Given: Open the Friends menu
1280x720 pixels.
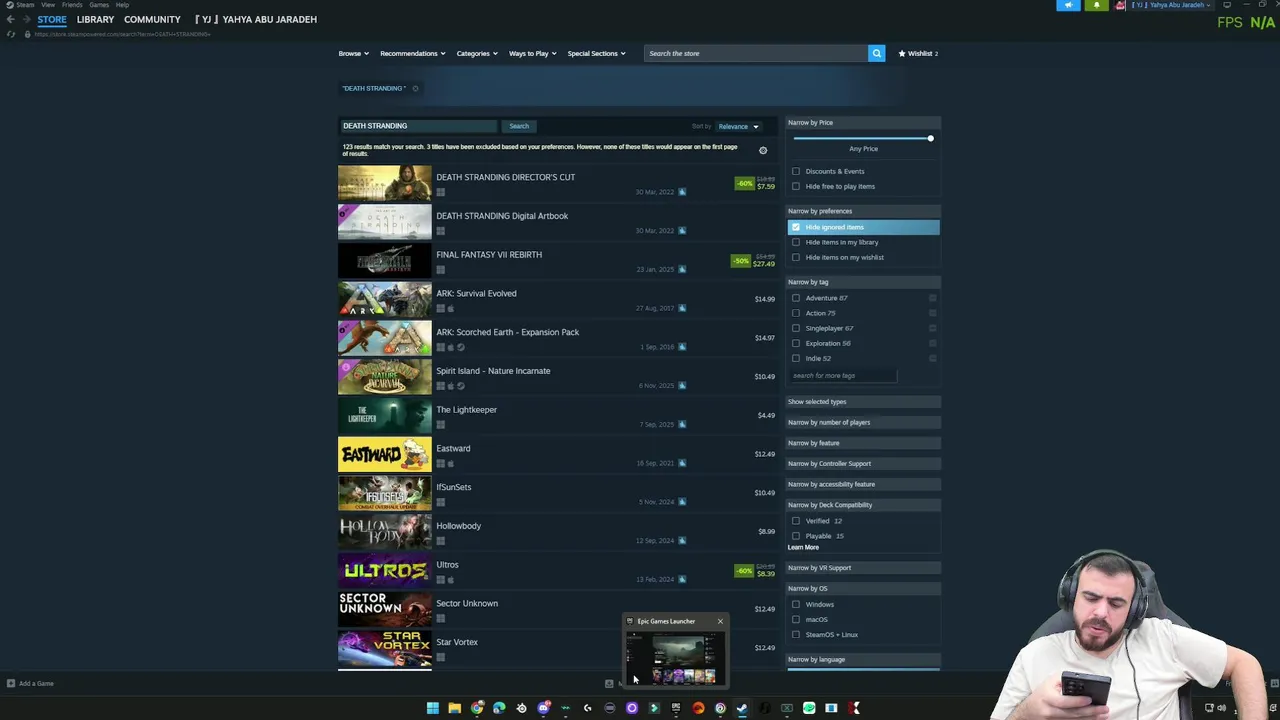Looking at the screenshot, I should click(x=72, y=5).
